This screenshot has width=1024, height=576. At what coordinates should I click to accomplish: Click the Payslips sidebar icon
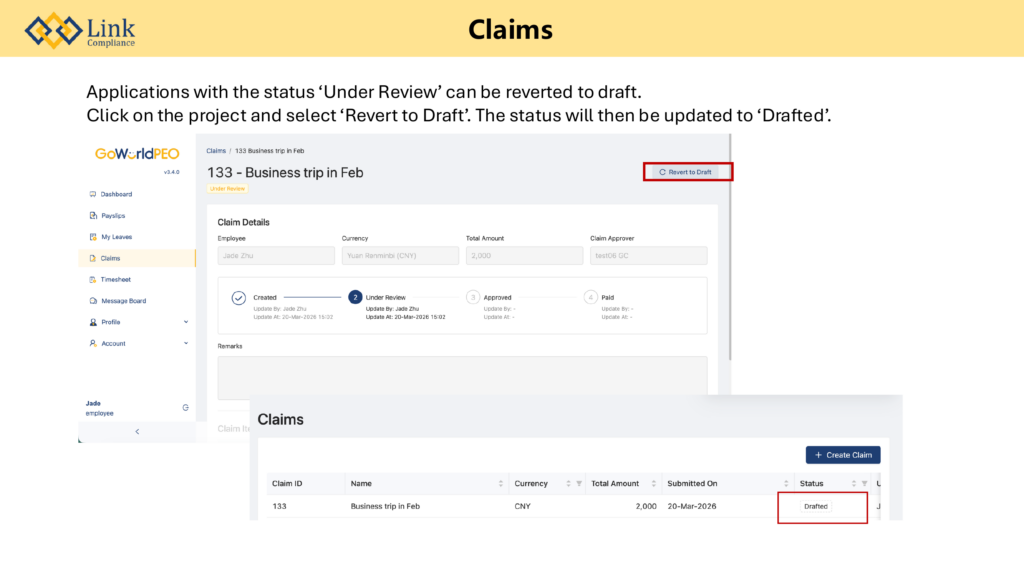(x=92, y=215)
